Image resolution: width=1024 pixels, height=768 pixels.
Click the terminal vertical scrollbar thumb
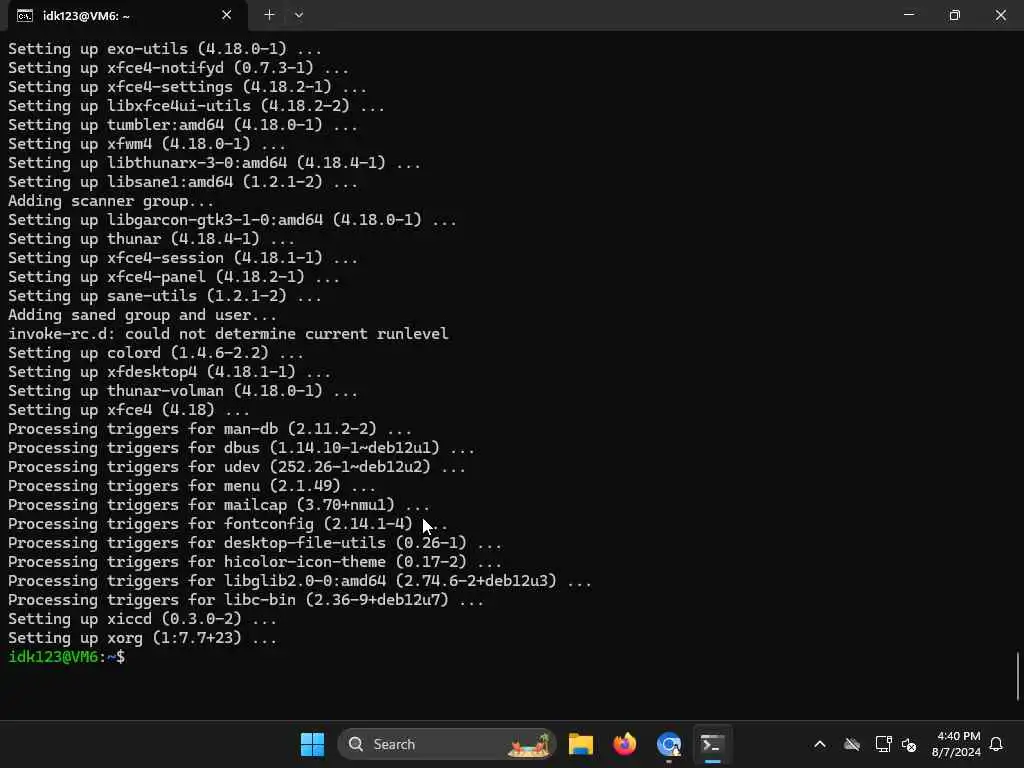1017,676
